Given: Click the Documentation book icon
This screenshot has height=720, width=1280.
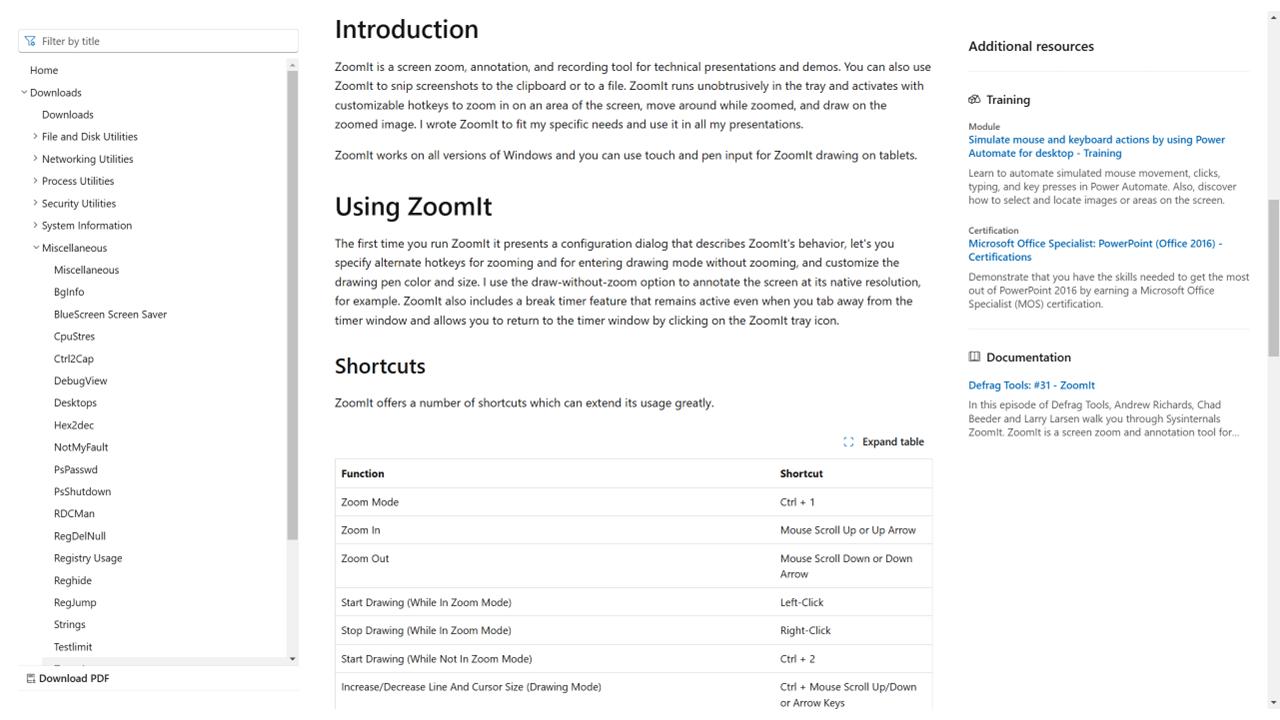Looking at the screenshot, I should pyautogui.click(x=974, y=357).
